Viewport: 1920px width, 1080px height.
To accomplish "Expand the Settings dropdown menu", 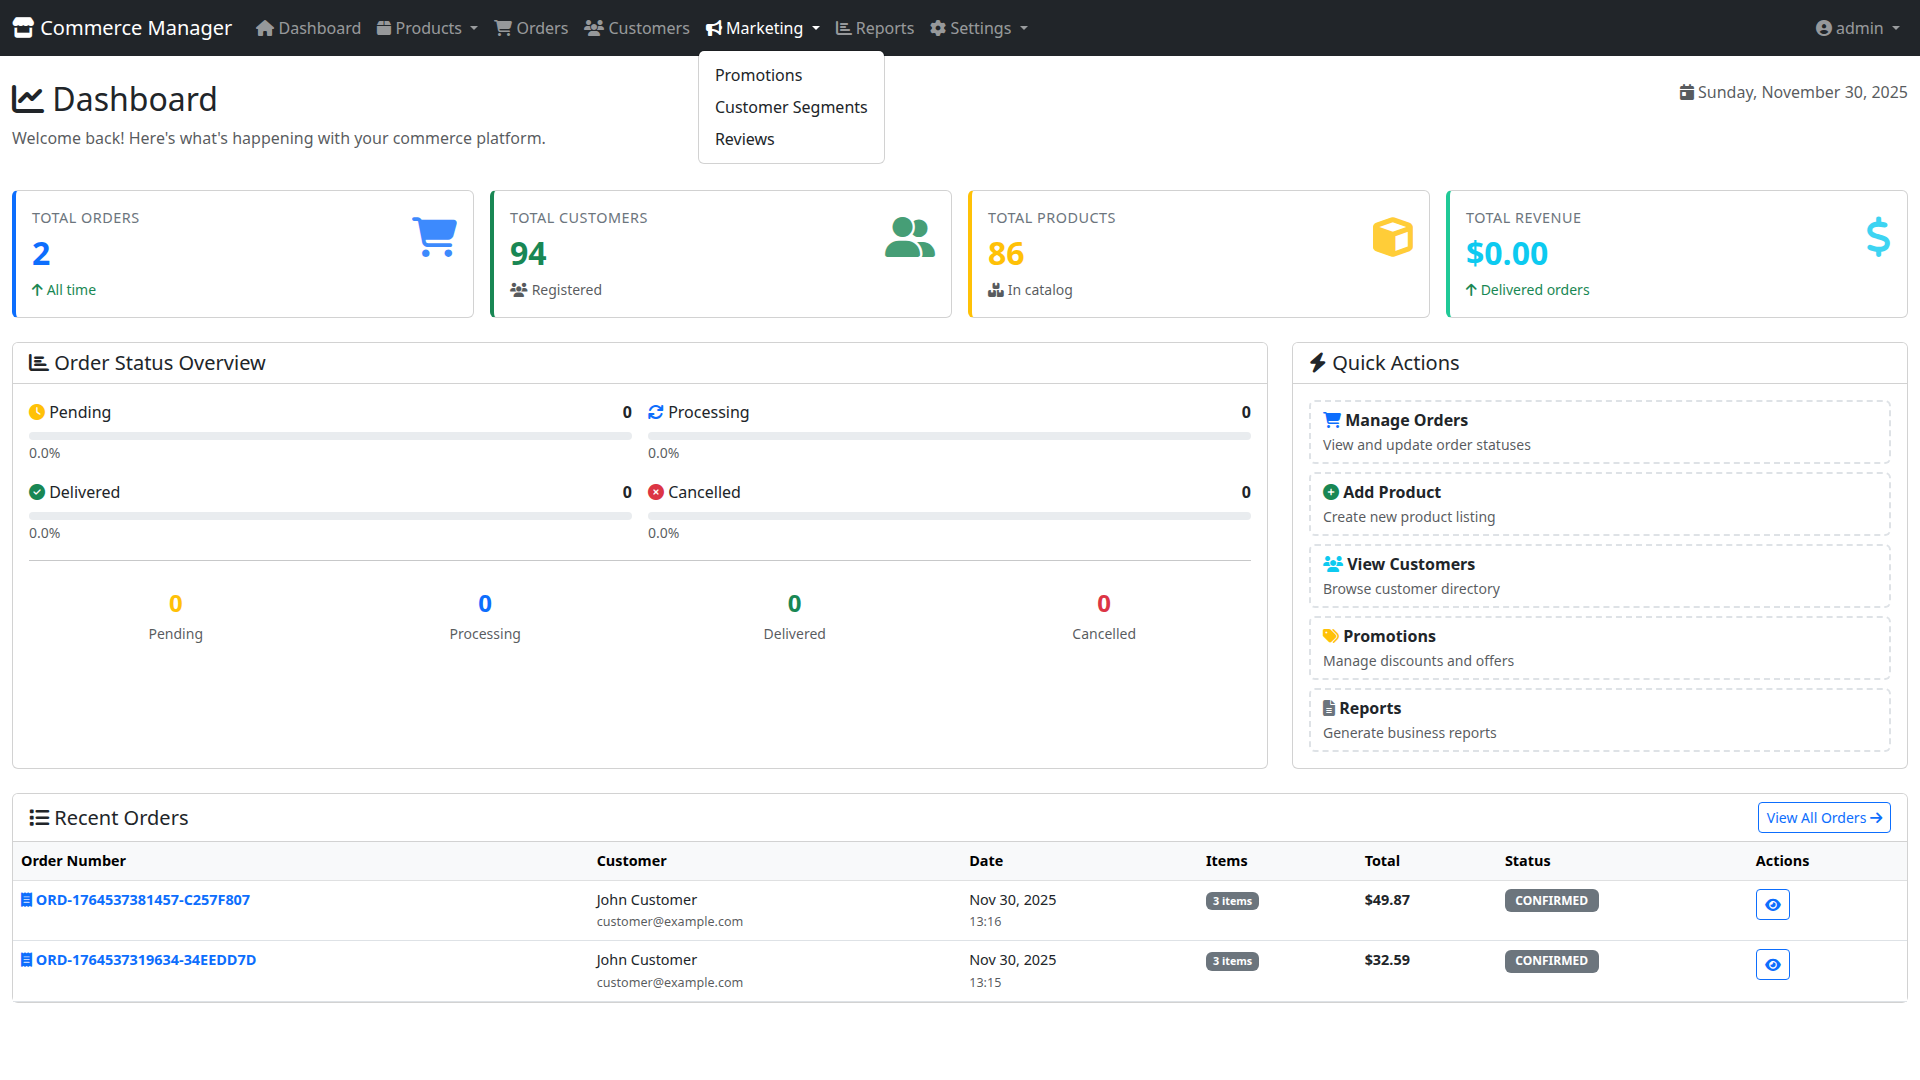I will coord(979,28).
